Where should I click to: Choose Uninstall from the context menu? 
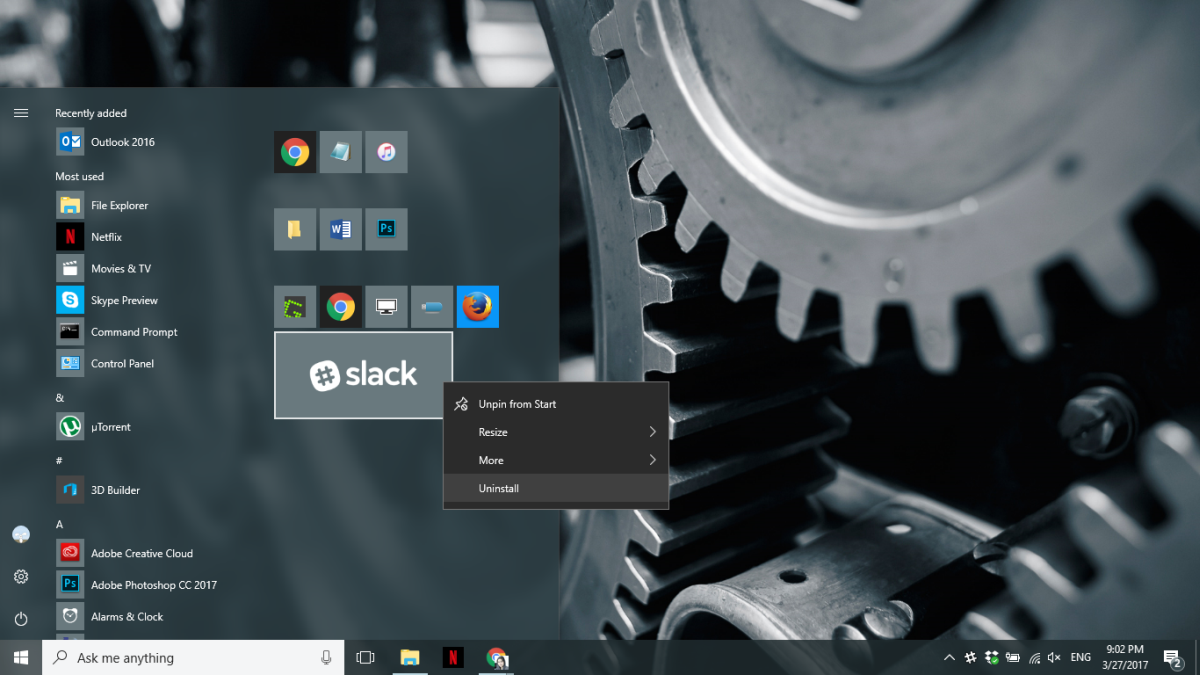point(556,488)
